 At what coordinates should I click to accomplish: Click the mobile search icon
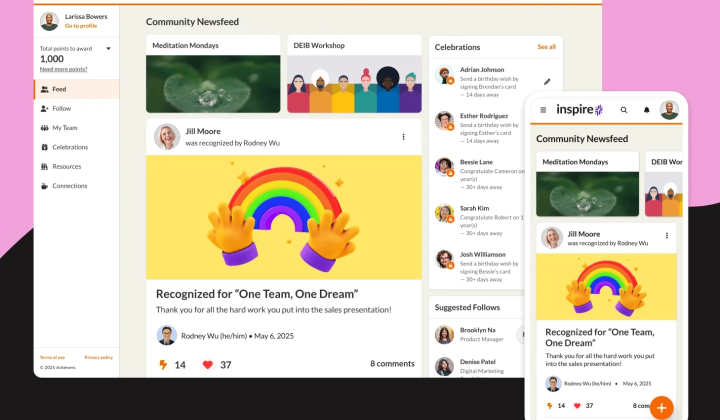coord(624,110)
